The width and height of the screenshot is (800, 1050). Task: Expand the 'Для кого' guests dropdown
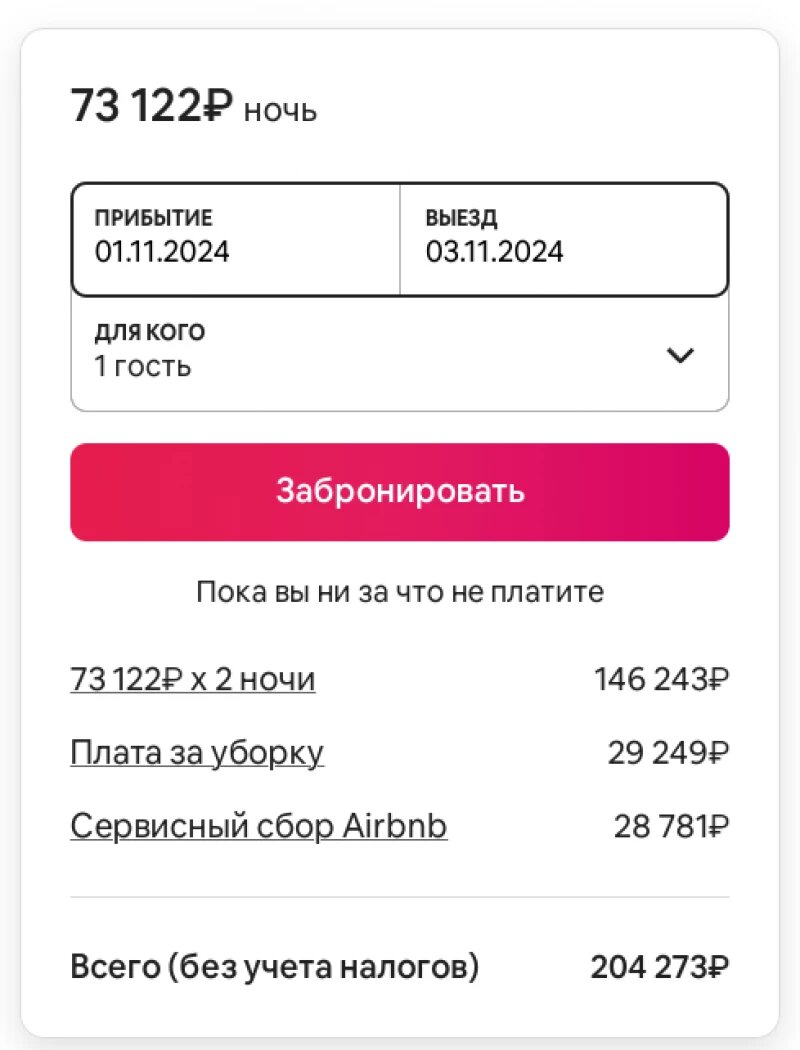tap(400, 350)
